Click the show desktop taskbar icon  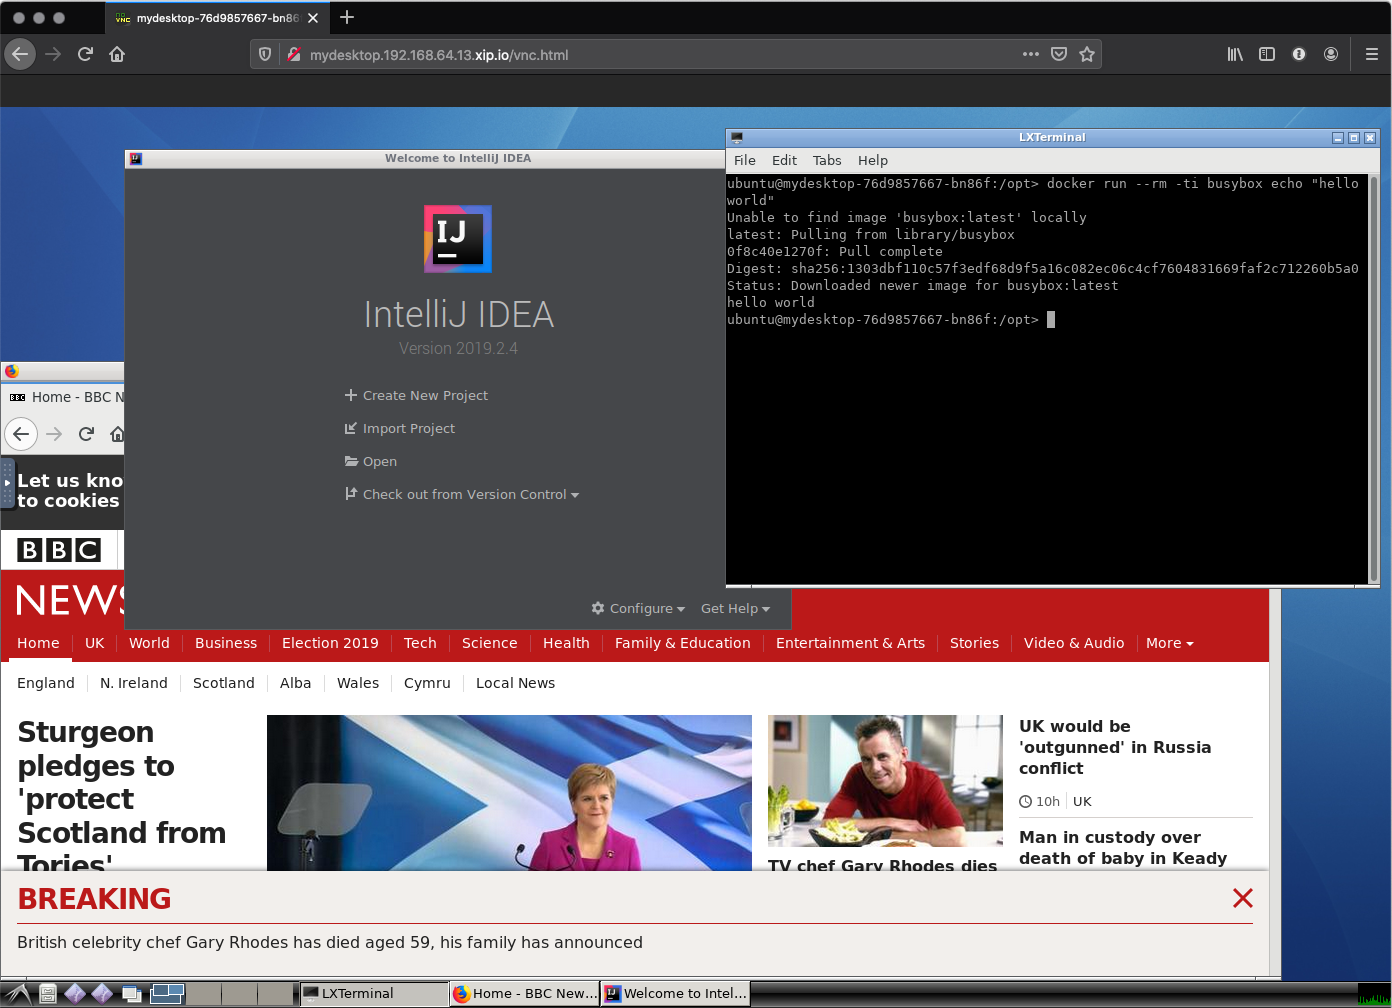[x=131, y=993]
